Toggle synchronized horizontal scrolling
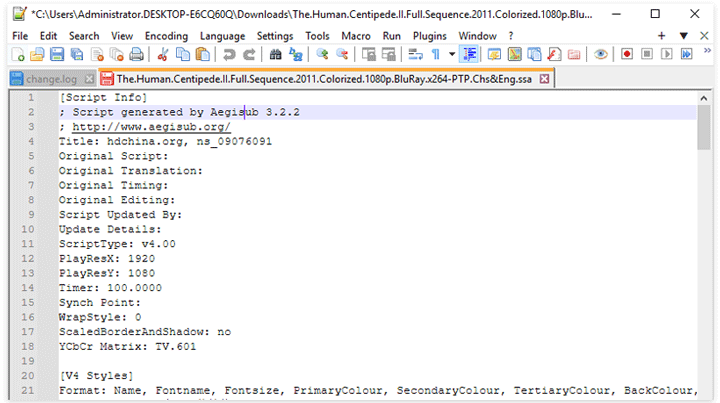This screenshot has height=403, width=720. [388, 55]
